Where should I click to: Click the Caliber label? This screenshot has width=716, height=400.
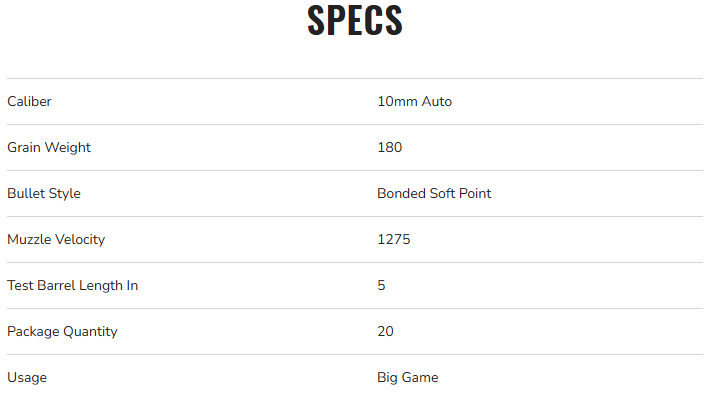pyautogui.click(x=29, y=102)
